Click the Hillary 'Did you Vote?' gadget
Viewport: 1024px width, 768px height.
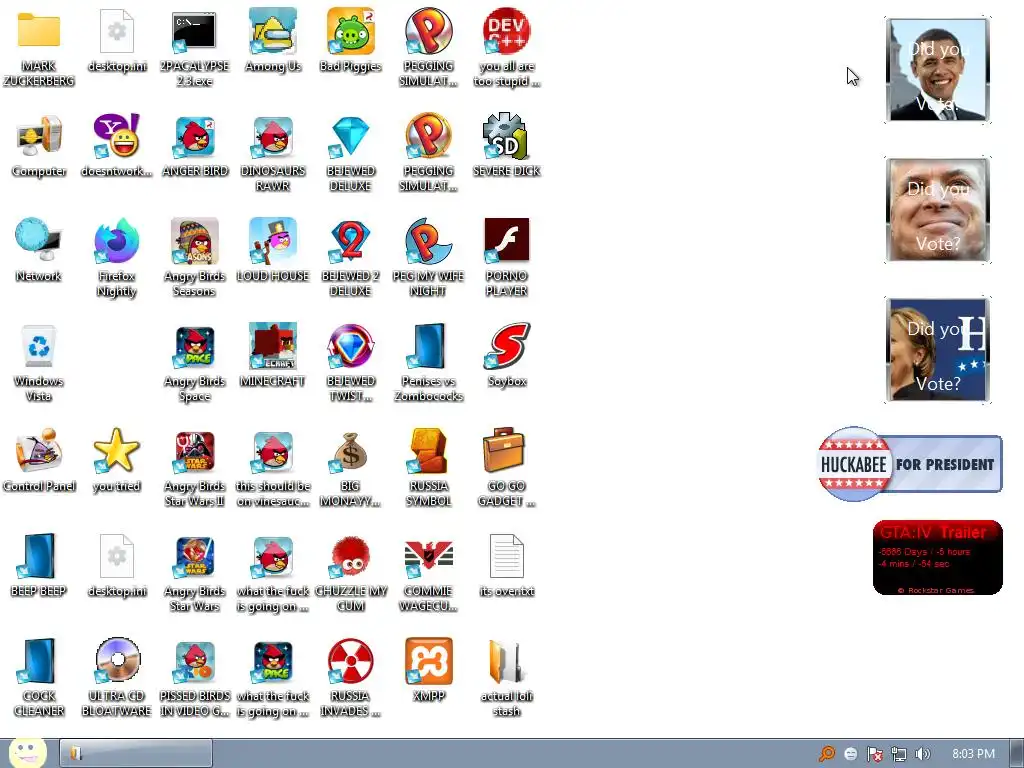point(938,349)
